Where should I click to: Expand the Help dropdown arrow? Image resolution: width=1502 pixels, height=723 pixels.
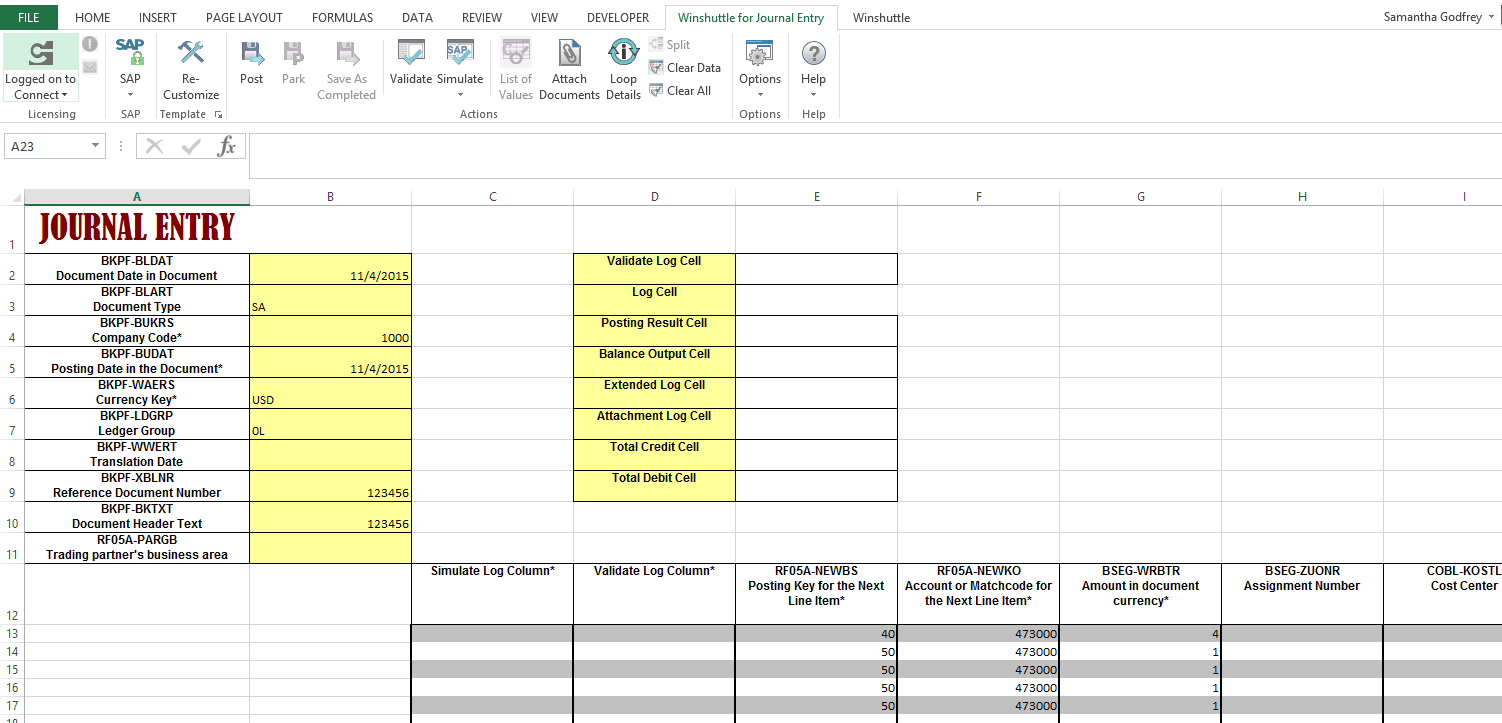coord(814,95)
